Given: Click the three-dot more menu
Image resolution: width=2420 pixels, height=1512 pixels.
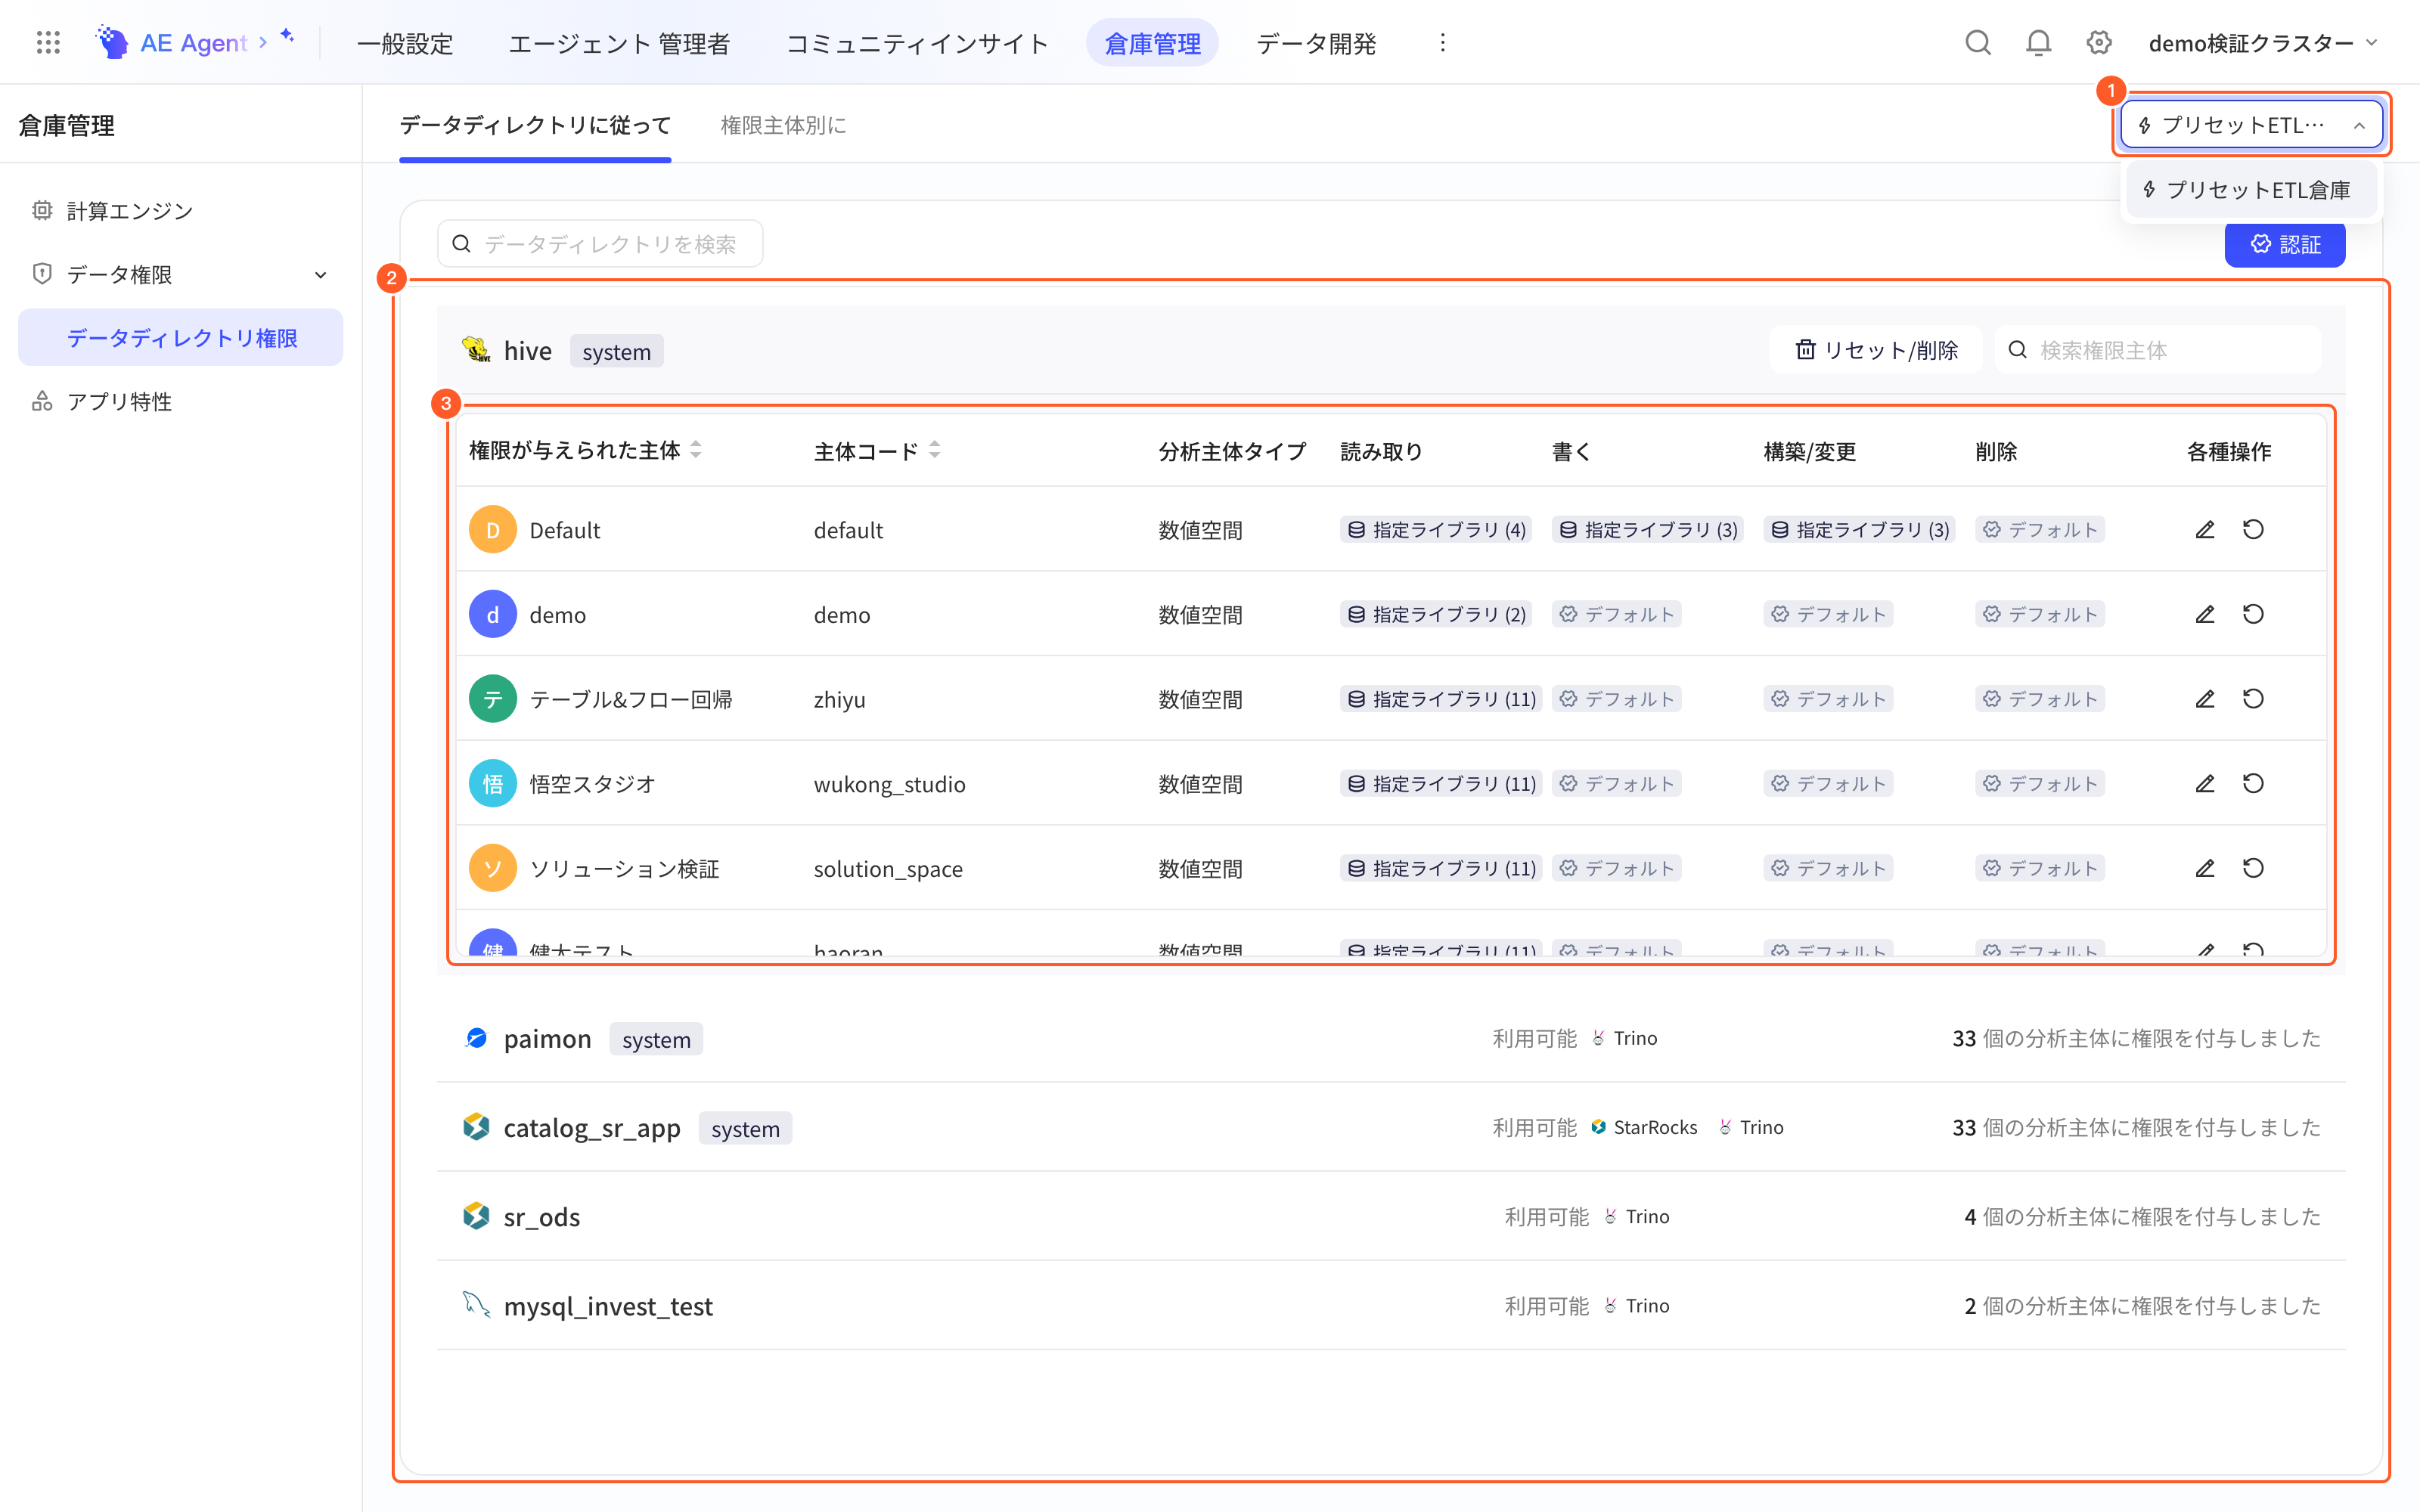Looking at the screenshot, I should click(x=1442, y=42).
